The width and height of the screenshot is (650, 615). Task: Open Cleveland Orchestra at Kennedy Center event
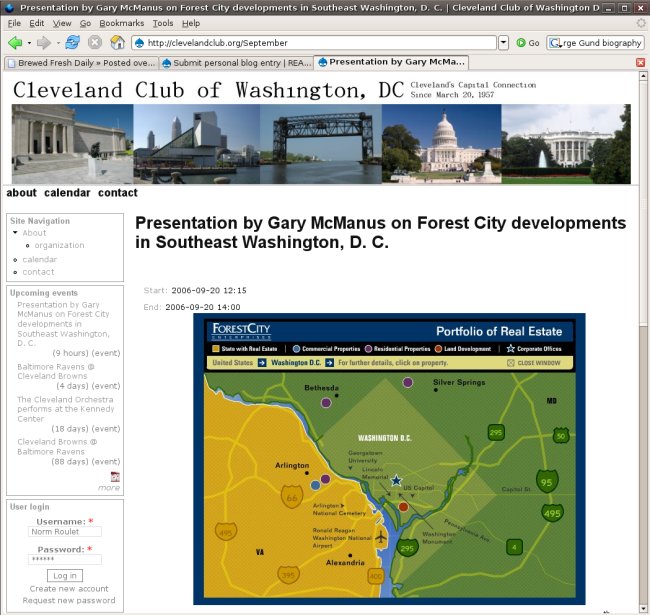pos(65,409)
